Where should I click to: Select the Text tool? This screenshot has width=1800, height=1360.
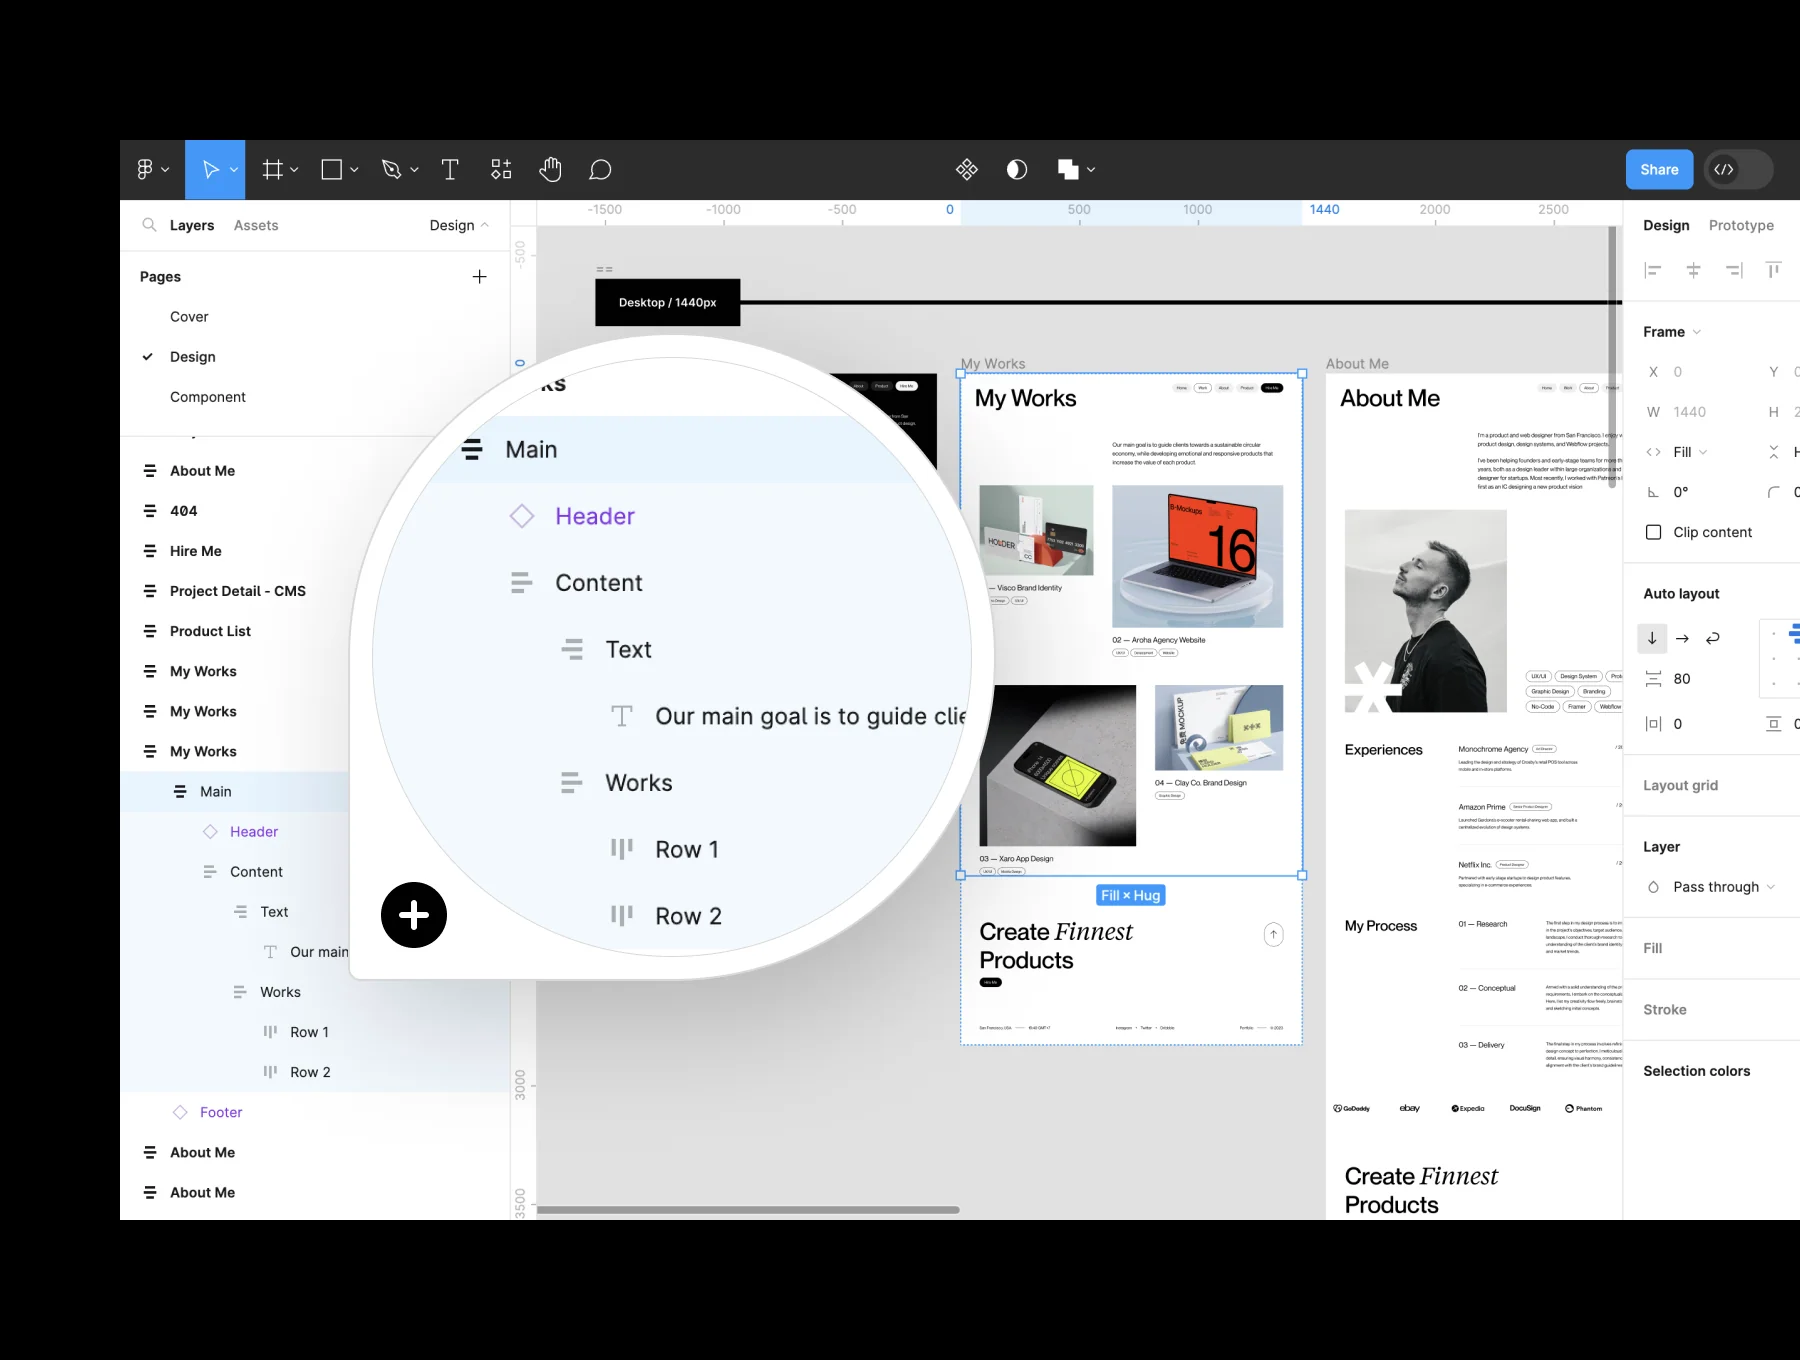(x=450, y=170)
